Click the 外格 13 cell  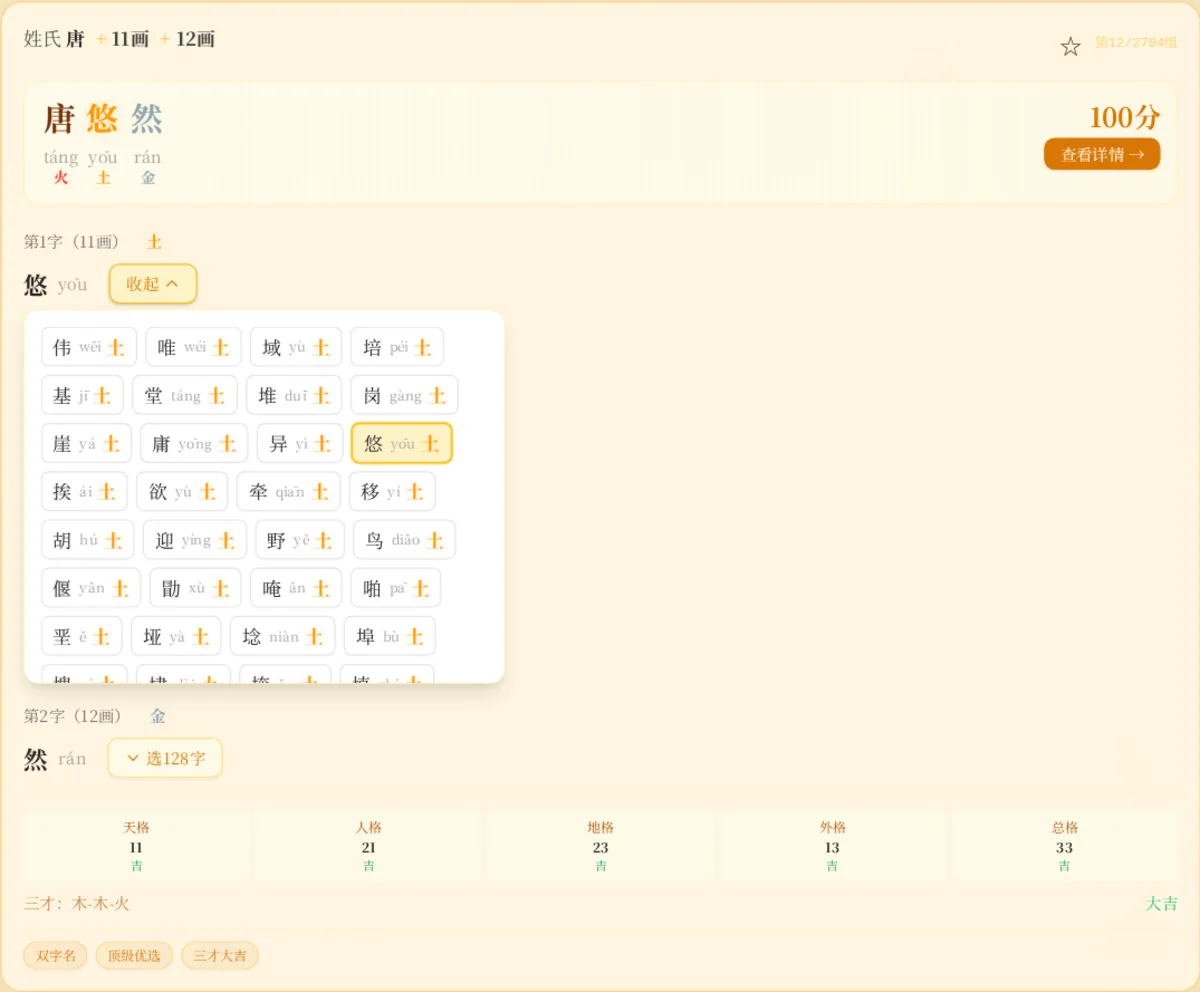832,846
